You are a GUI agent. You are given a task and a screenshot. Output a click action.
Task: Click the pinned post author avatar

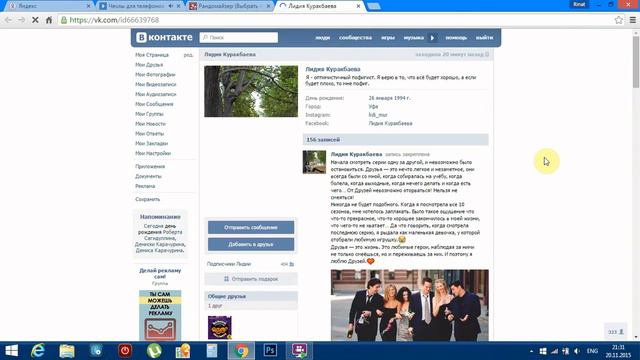tap(314, 162)
